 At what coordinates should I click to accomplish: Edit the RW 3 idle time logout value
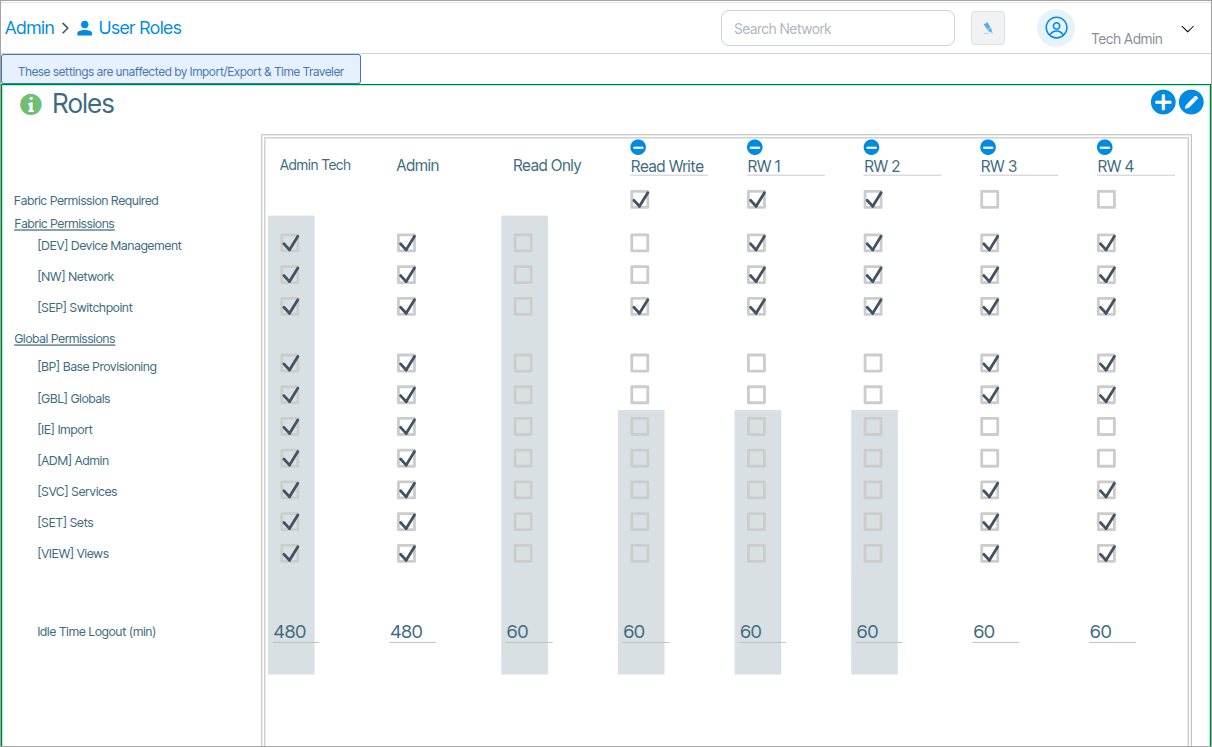[995, 632]
